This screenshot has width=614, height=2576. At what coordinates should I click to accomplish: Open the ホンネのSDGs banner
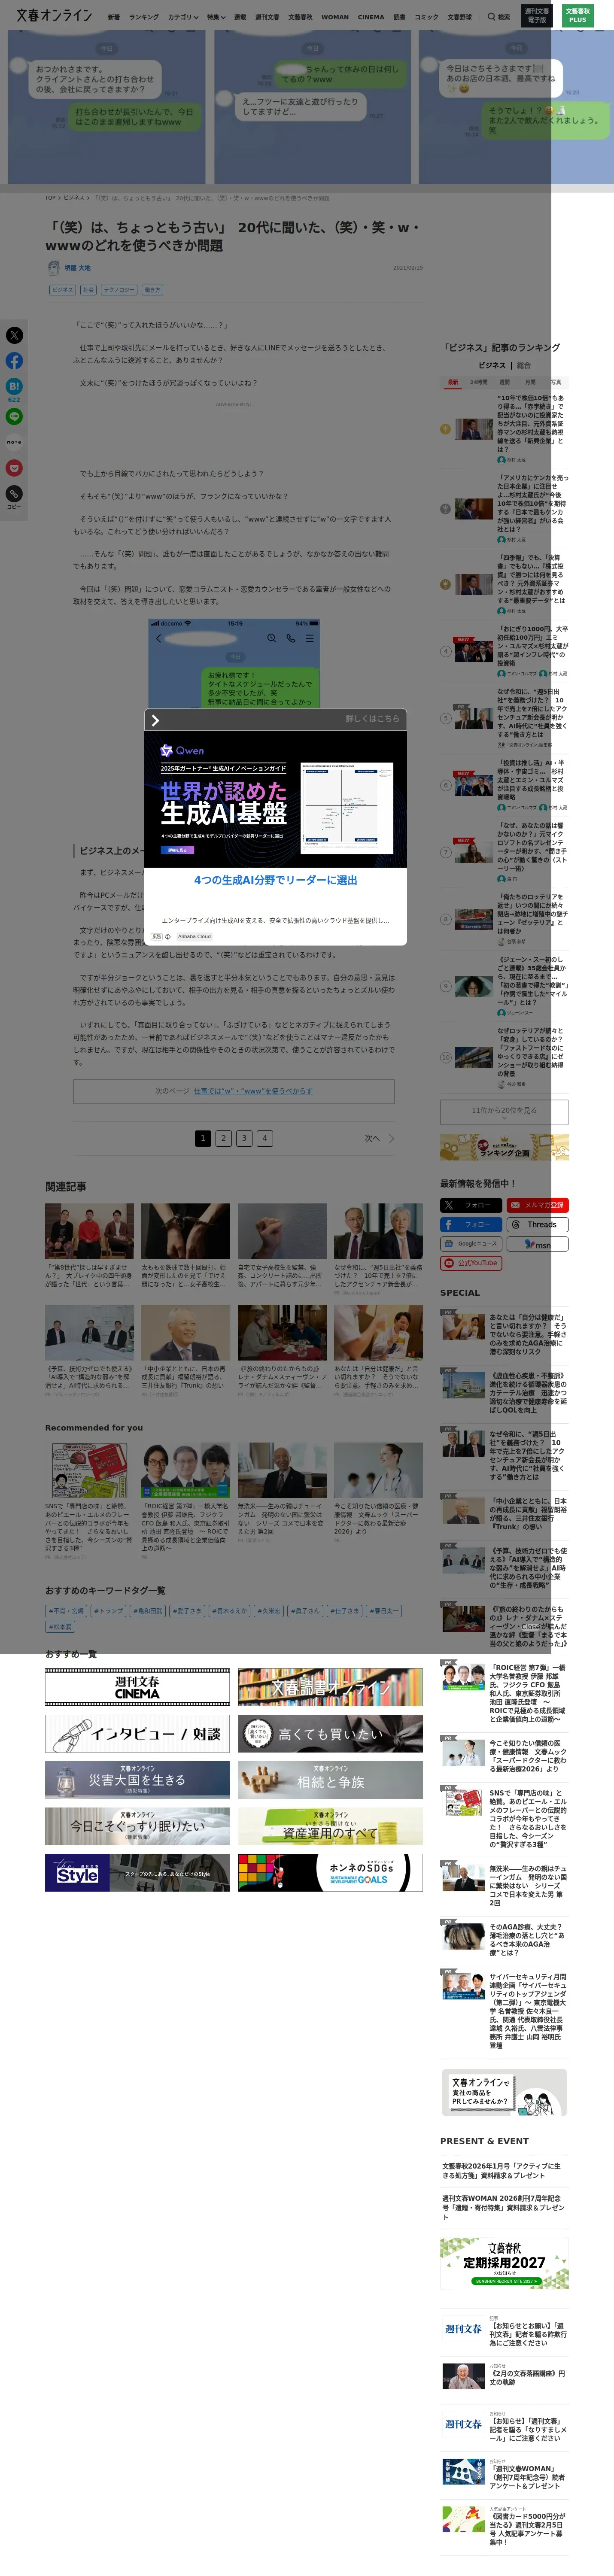point(330,1873)
